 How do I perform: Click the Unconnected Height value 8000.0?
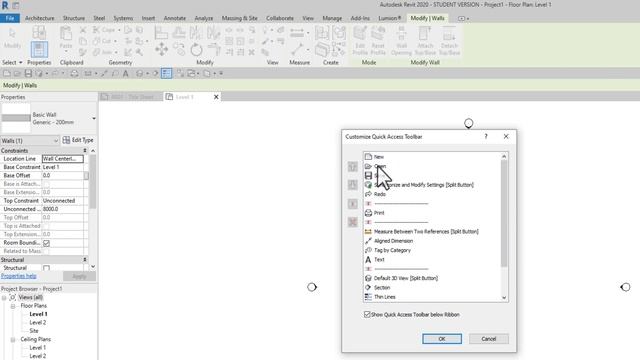pos(63,209)
